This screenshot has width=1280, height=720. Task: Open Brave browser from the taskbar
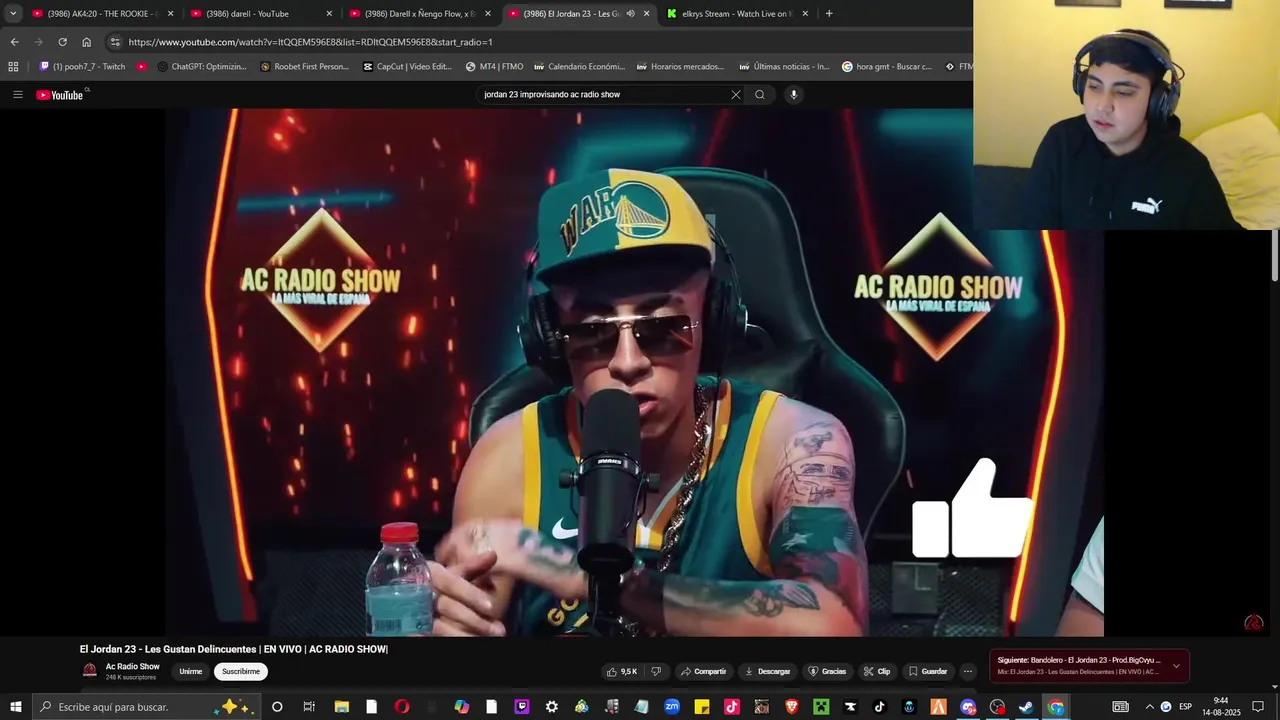click(792, 707)
